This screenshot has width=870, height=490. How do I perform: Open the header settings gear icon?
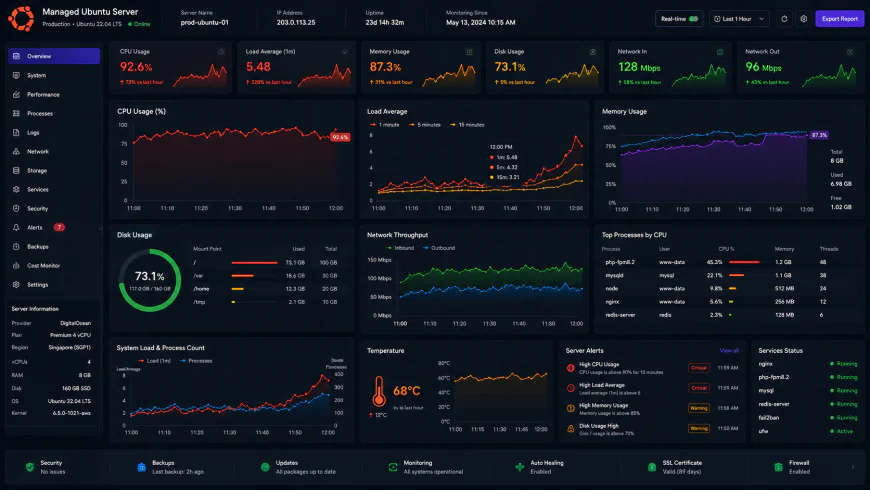(x=803, y=19)
